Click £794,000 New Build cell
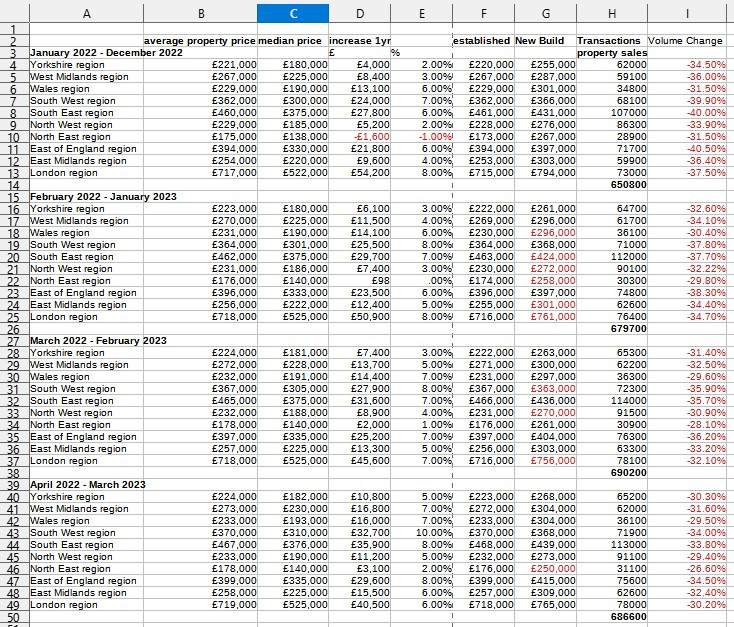Image resolution: width=734 pixels, height=627 pixels. [x=545, y=173]
